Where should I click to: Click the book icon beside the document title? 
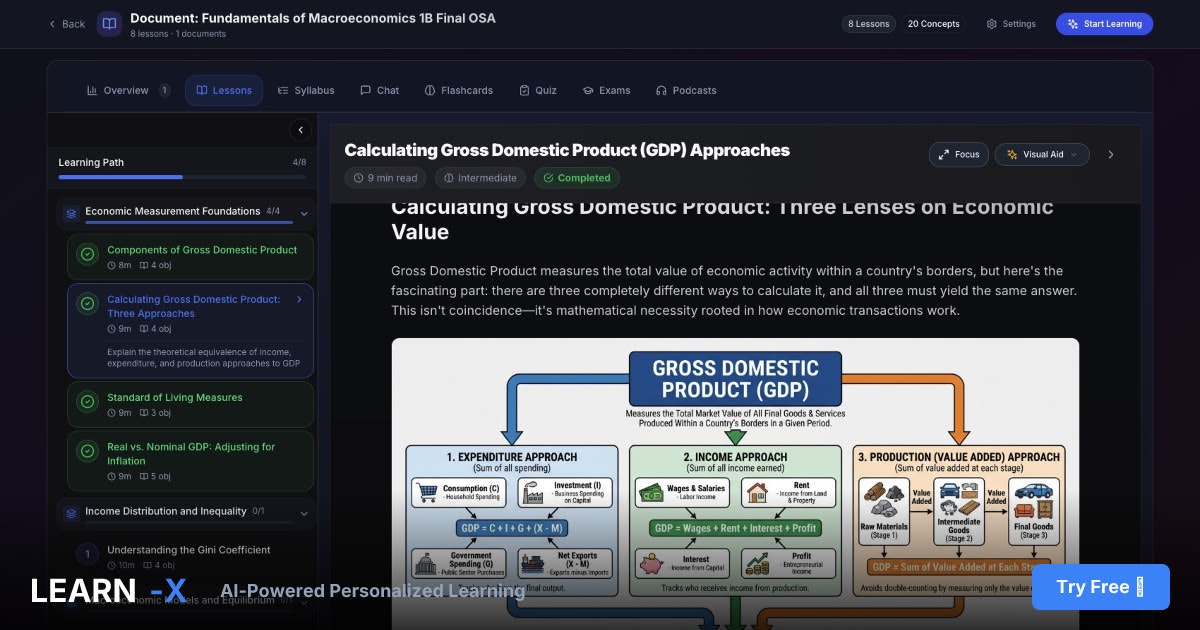point(110,24)
